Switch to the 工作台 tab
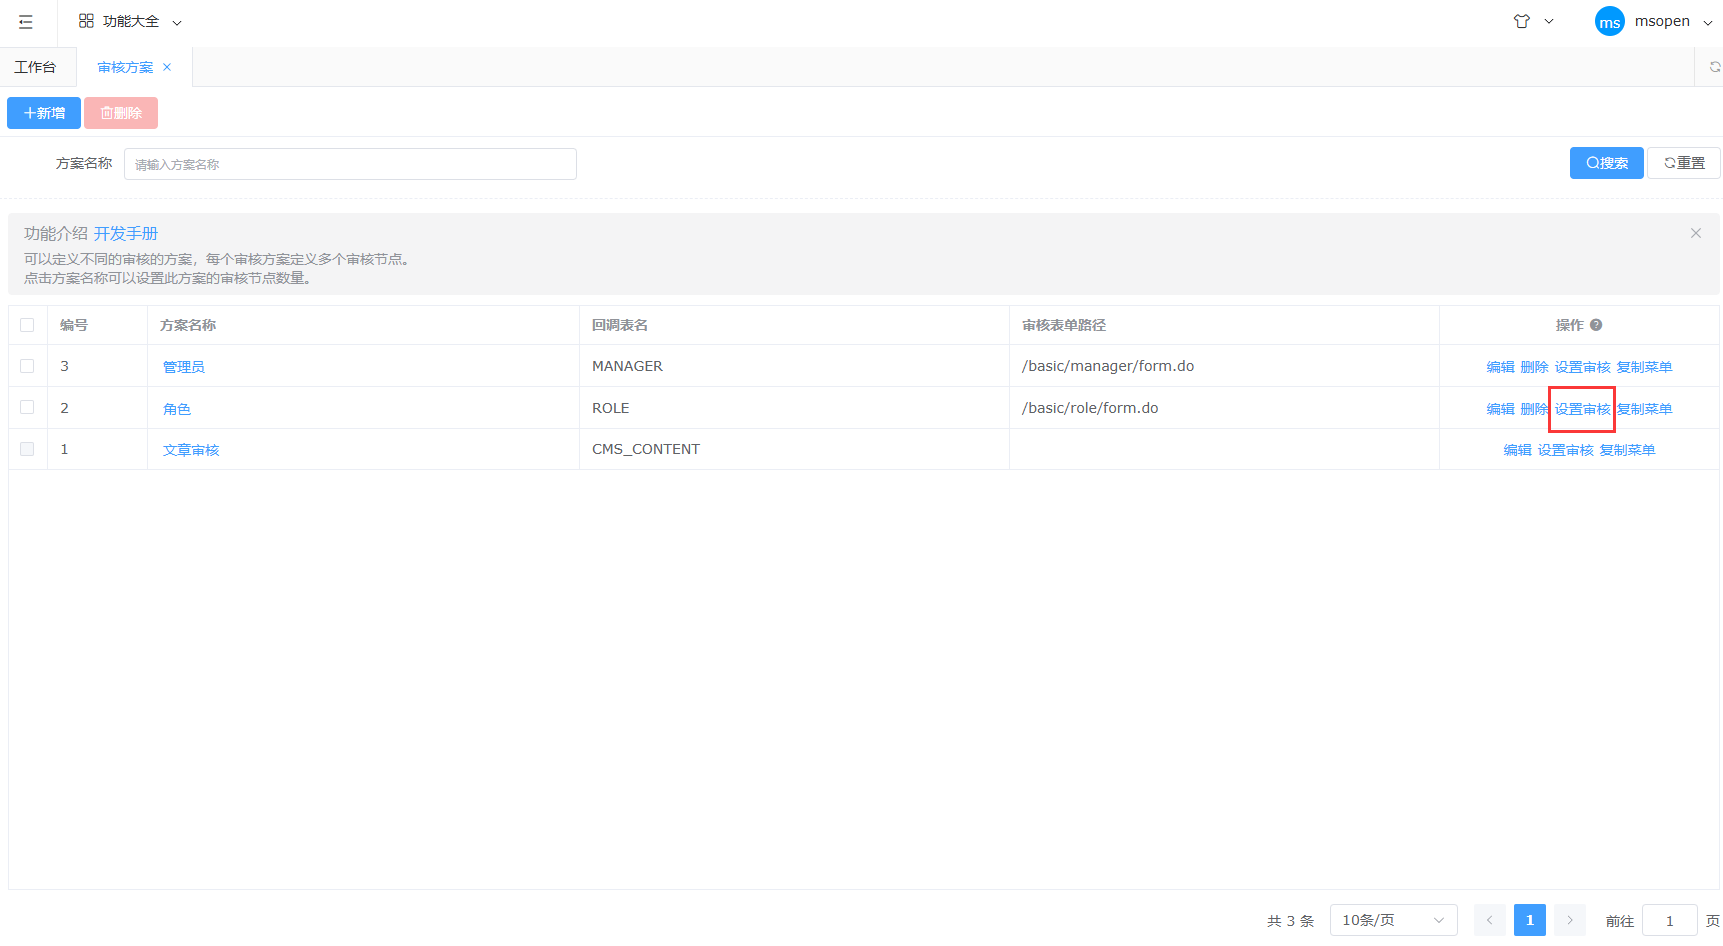1723x946 pixels. (35, 67)
